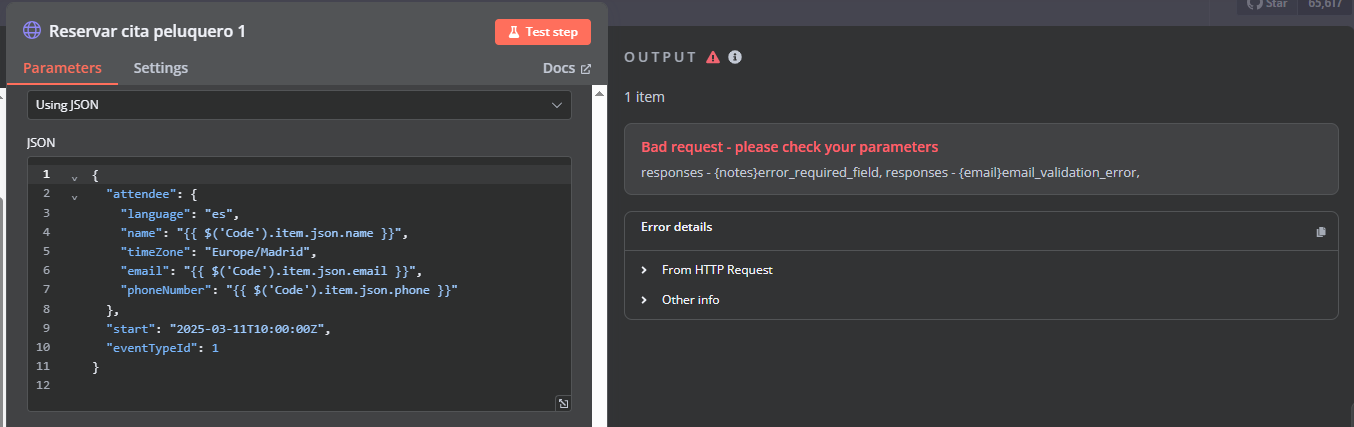Click the flask icon on Test step
This screenshot has height=427, width=1354.
tap(513, 32)
